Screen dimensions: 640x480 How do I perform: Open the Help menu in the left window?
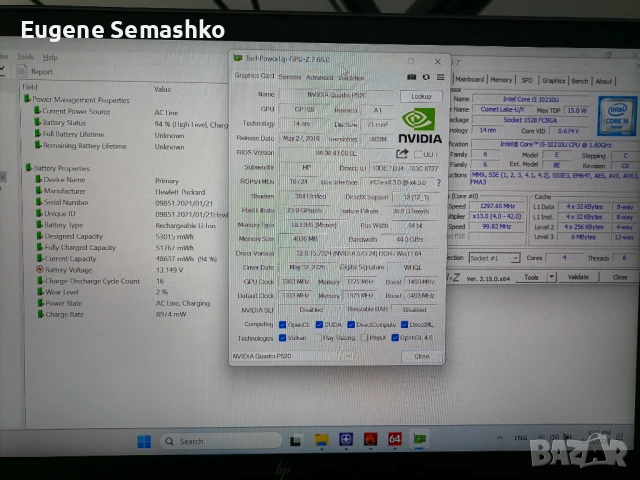tap(50, 57)
